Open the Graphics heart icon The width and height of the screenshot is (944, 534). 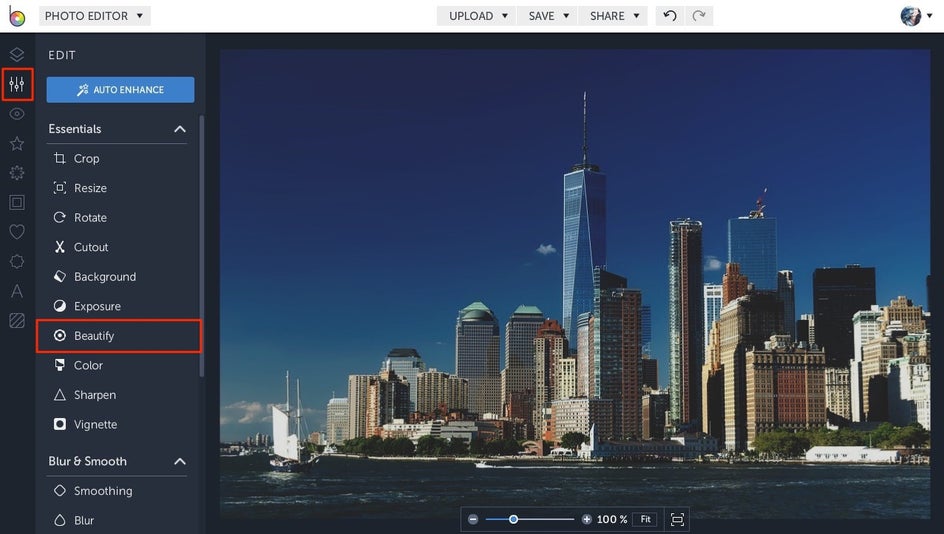coord(17,232)
